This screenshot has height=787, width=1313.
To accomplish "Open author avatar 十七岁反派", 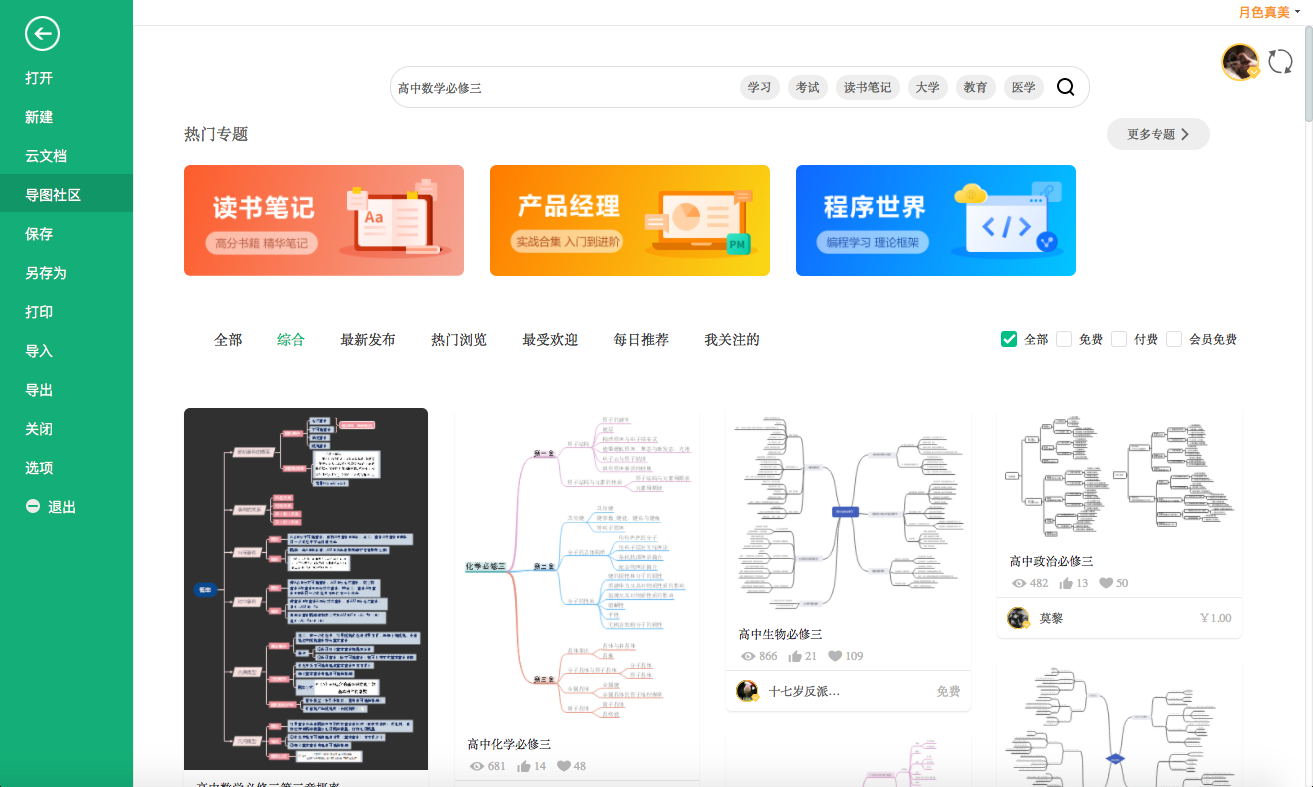I will coord(747,691).
